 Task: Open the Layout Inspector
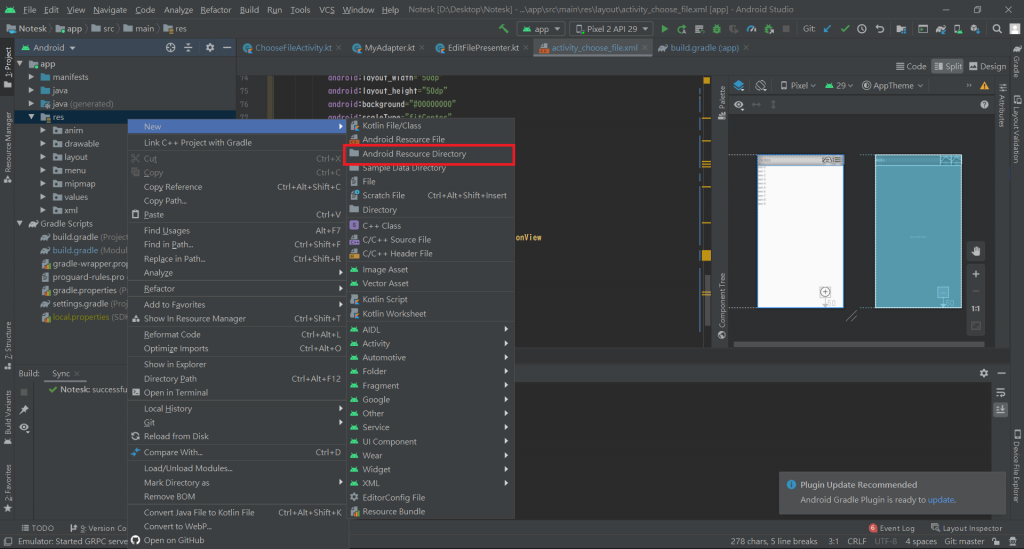pyautogui.click(x=967, y=528)
